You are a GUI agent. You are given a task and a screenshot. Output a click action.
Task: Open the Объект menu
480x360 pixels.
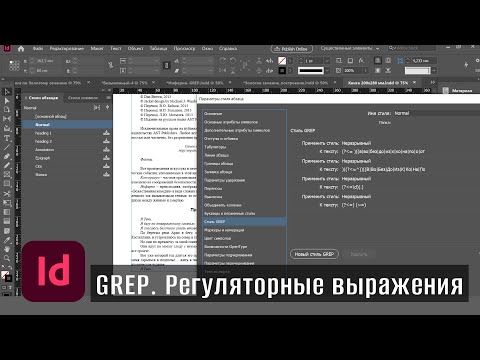135,49
